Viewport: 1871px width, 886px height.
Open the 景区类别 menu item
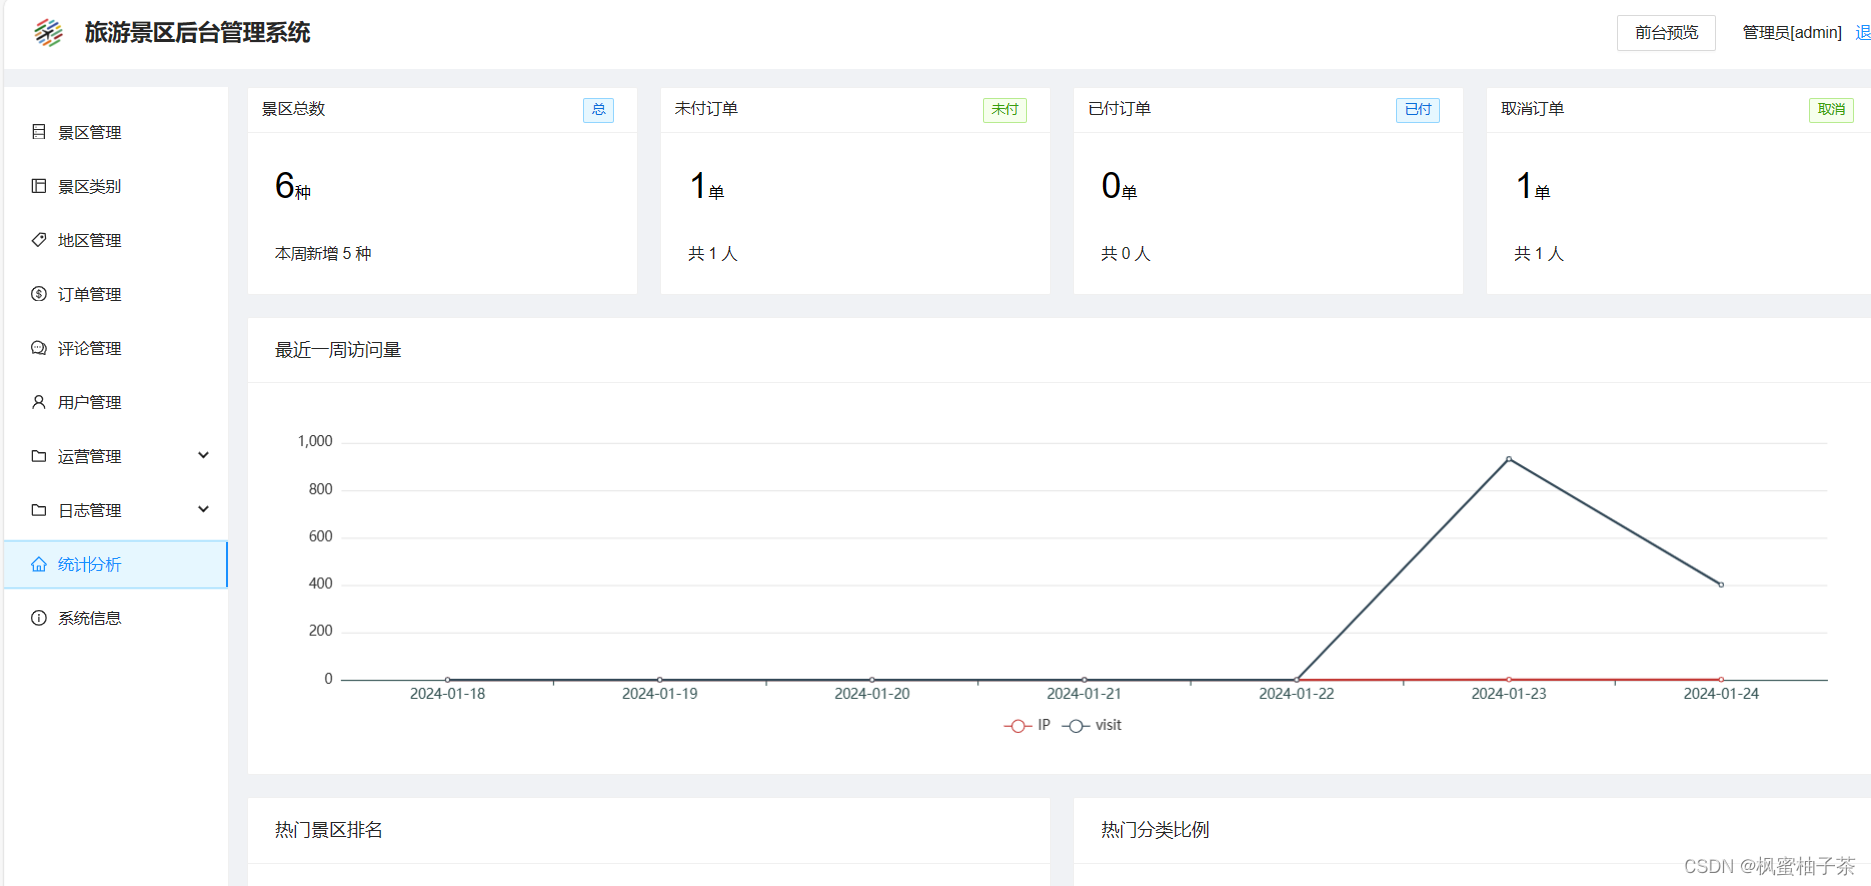coord(116,186)
